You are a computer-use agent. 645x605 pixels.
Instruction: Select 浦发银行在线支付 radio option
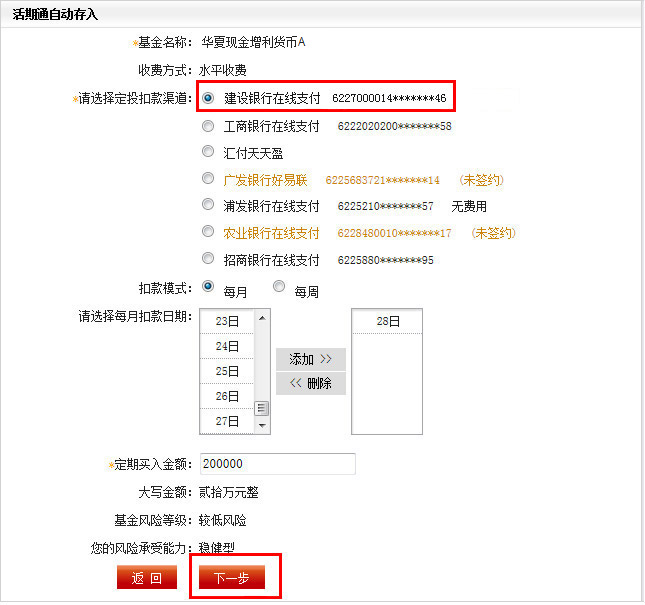208,204
